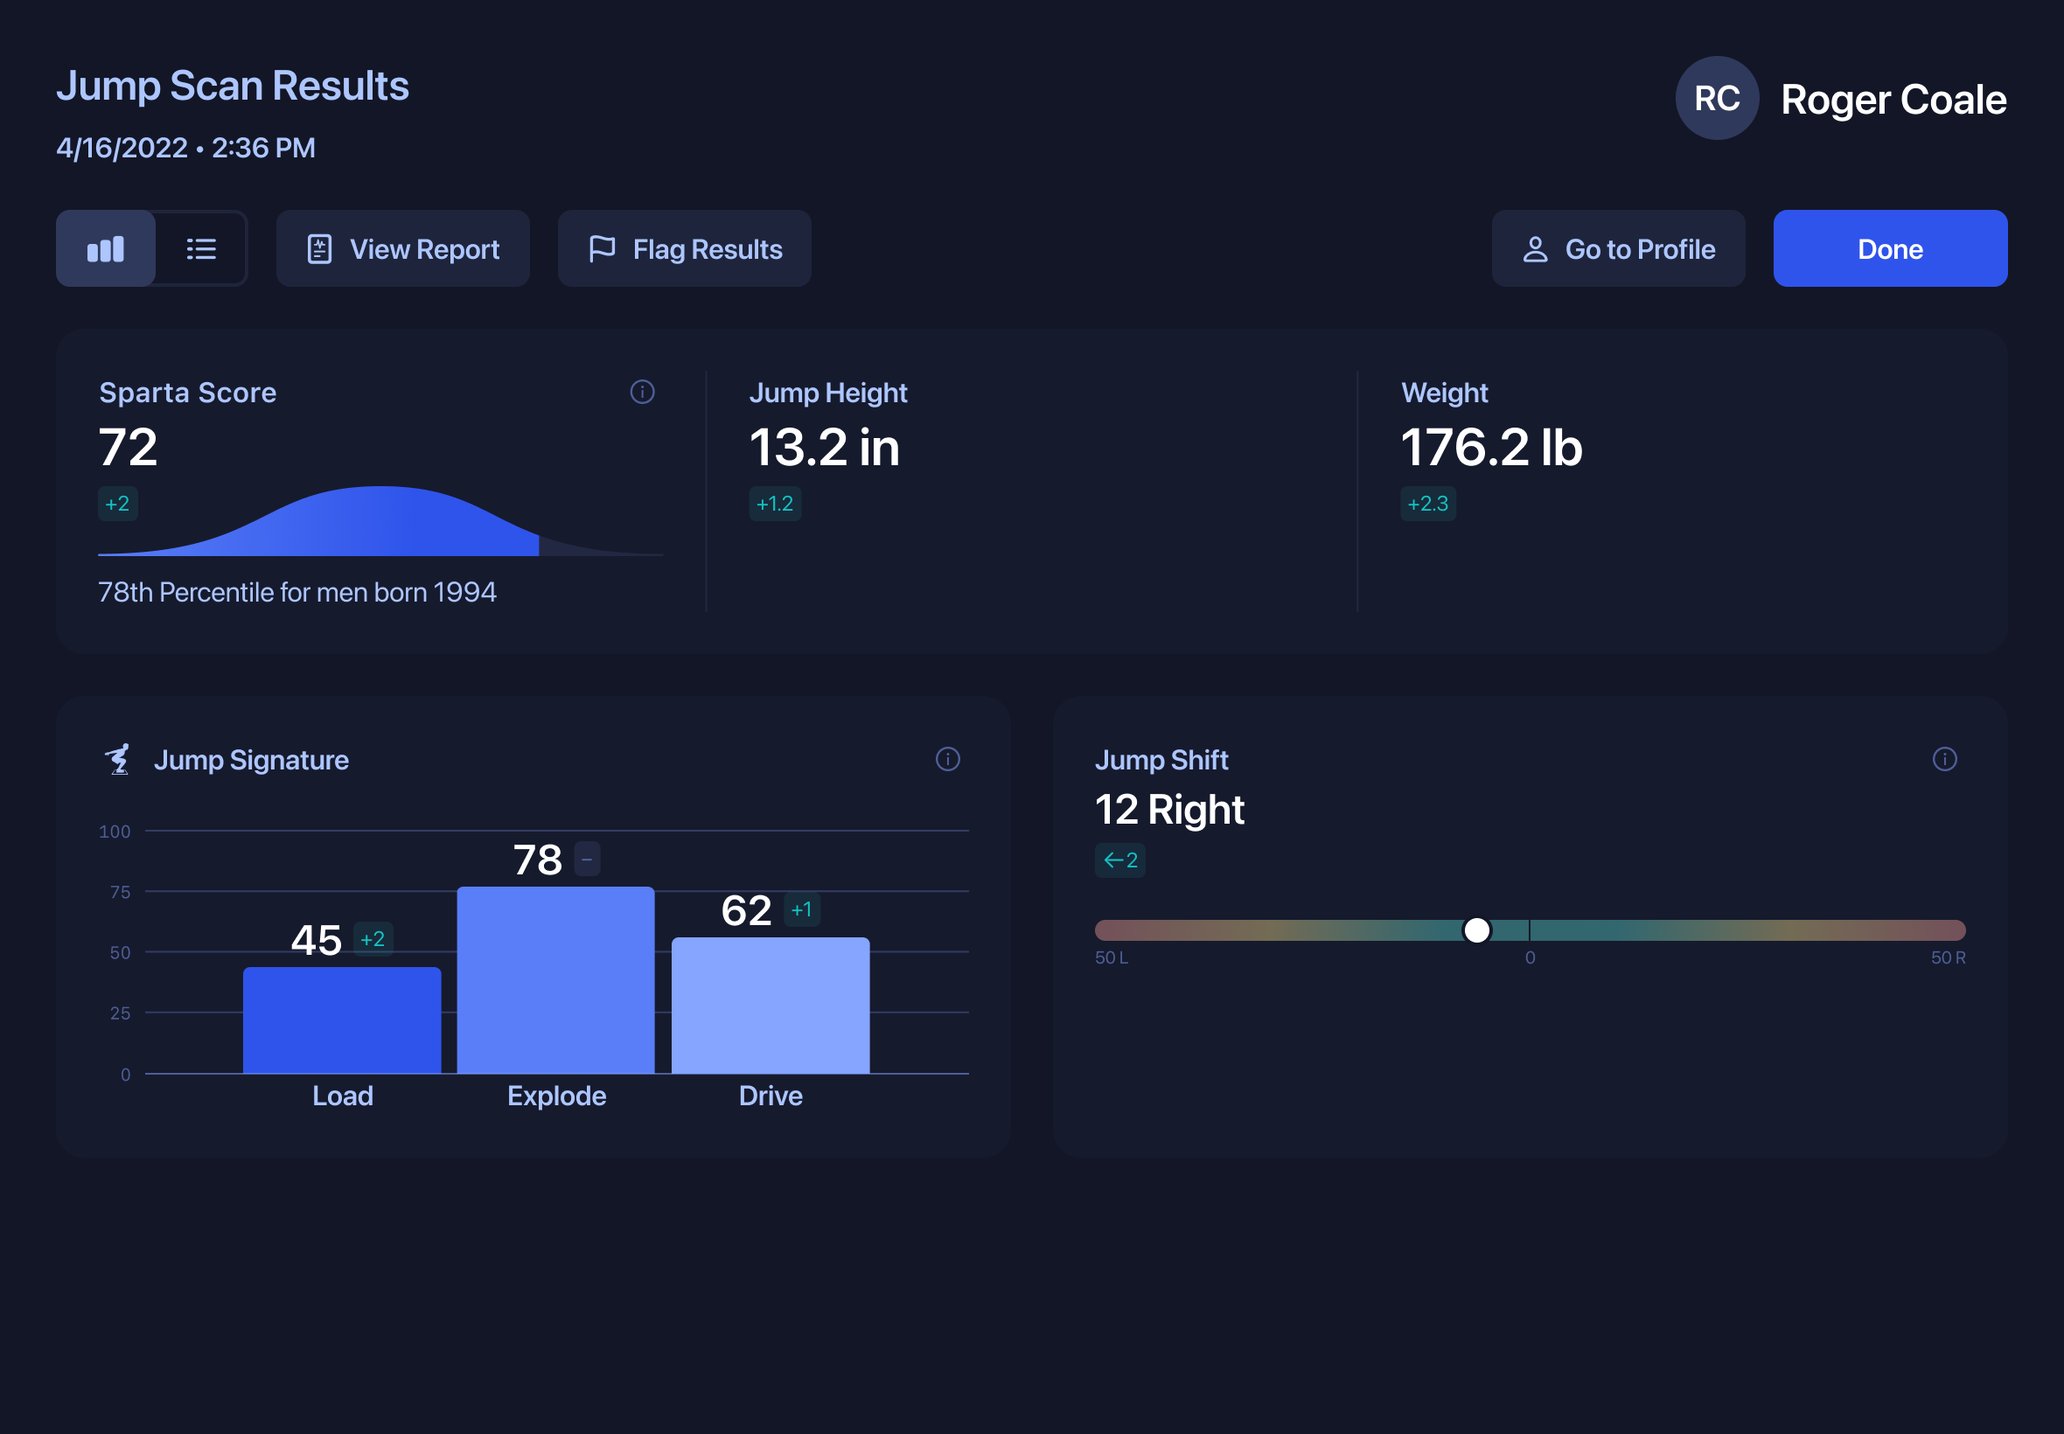Screen dimensions: 2064x1434
Task: Select the Drive bar in chart
Action: pos(770,1005)
